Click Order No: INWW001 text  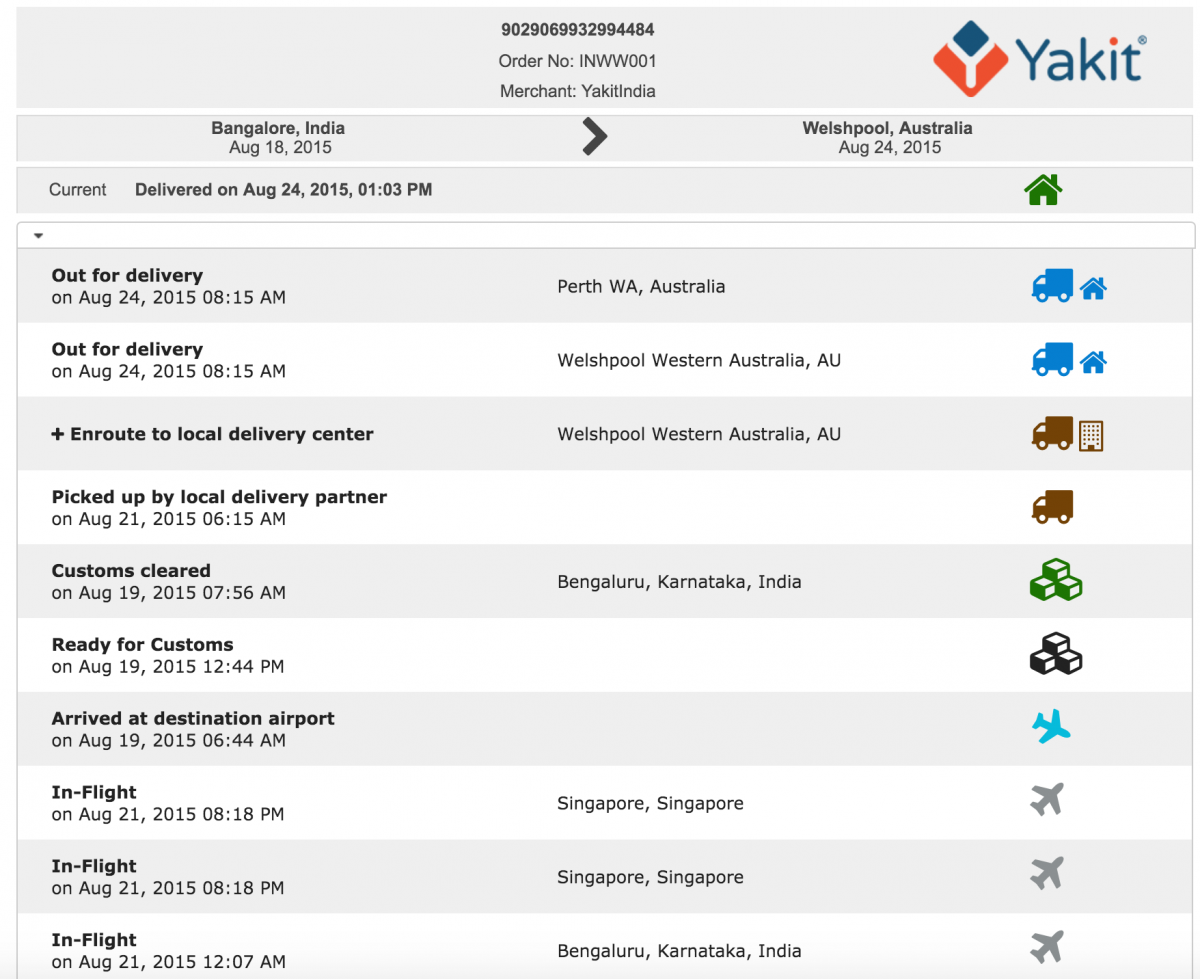click(x=578, y=61)
